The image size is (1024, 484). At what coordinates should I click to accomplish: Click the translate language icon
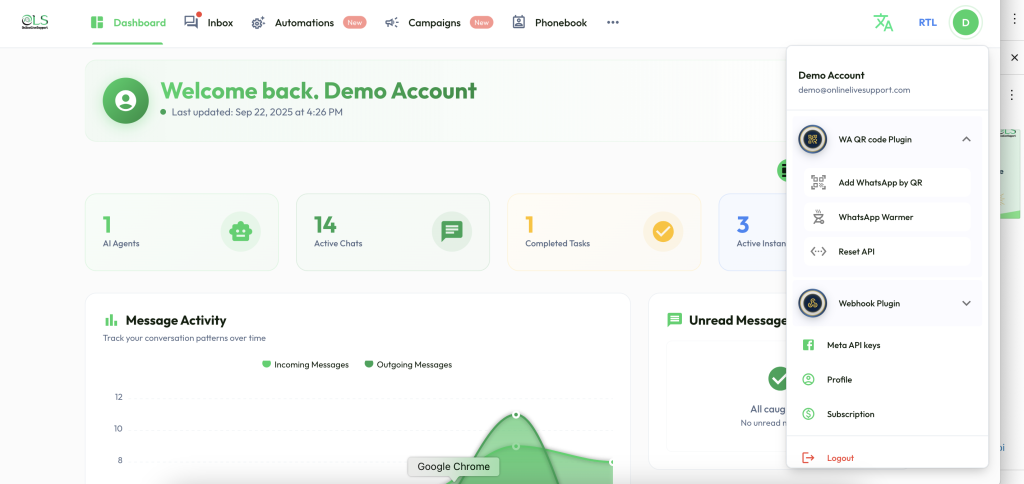coord(883,22)
